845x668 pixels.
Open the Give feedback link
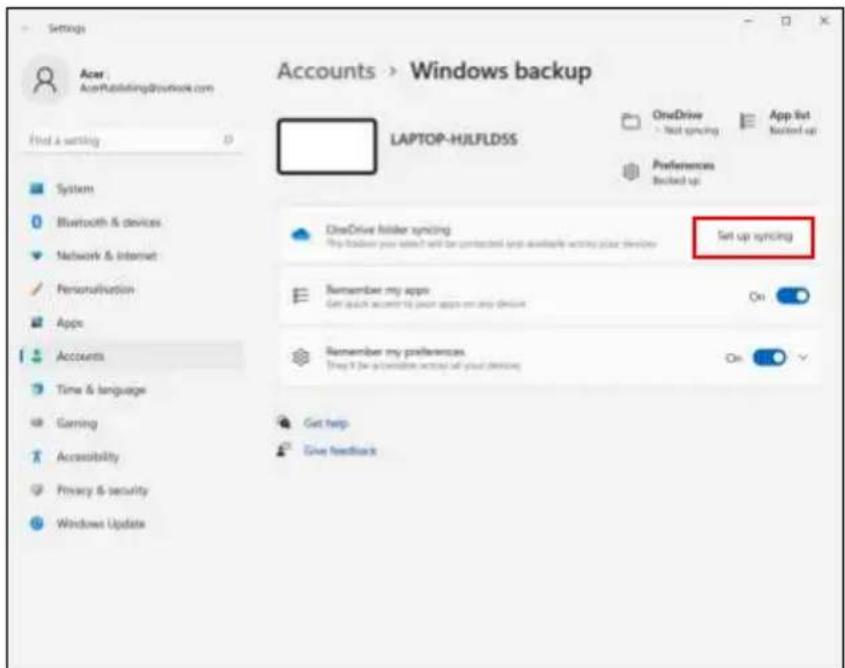pyautogui.click(x=340, y=450)
